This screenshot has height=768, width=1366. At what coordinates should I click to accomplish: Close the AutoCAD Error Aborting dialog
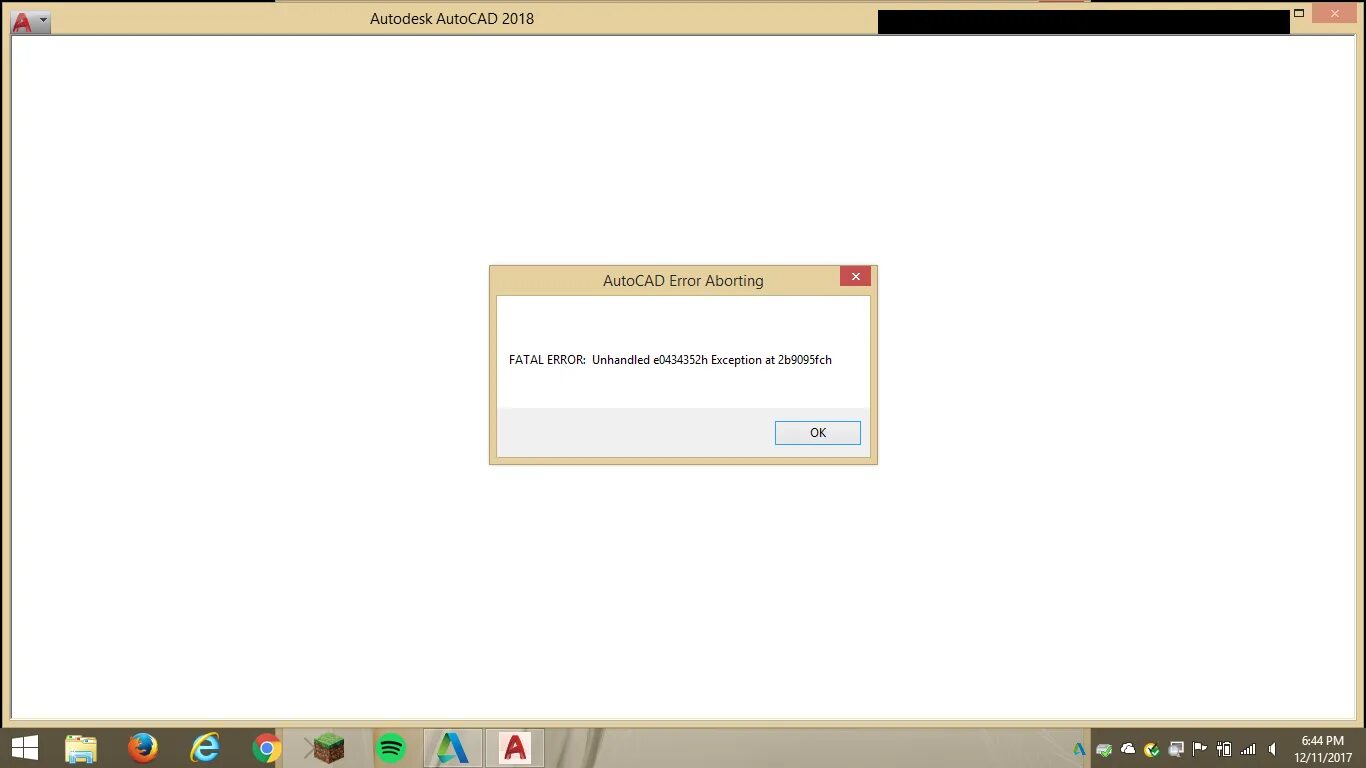855,277
